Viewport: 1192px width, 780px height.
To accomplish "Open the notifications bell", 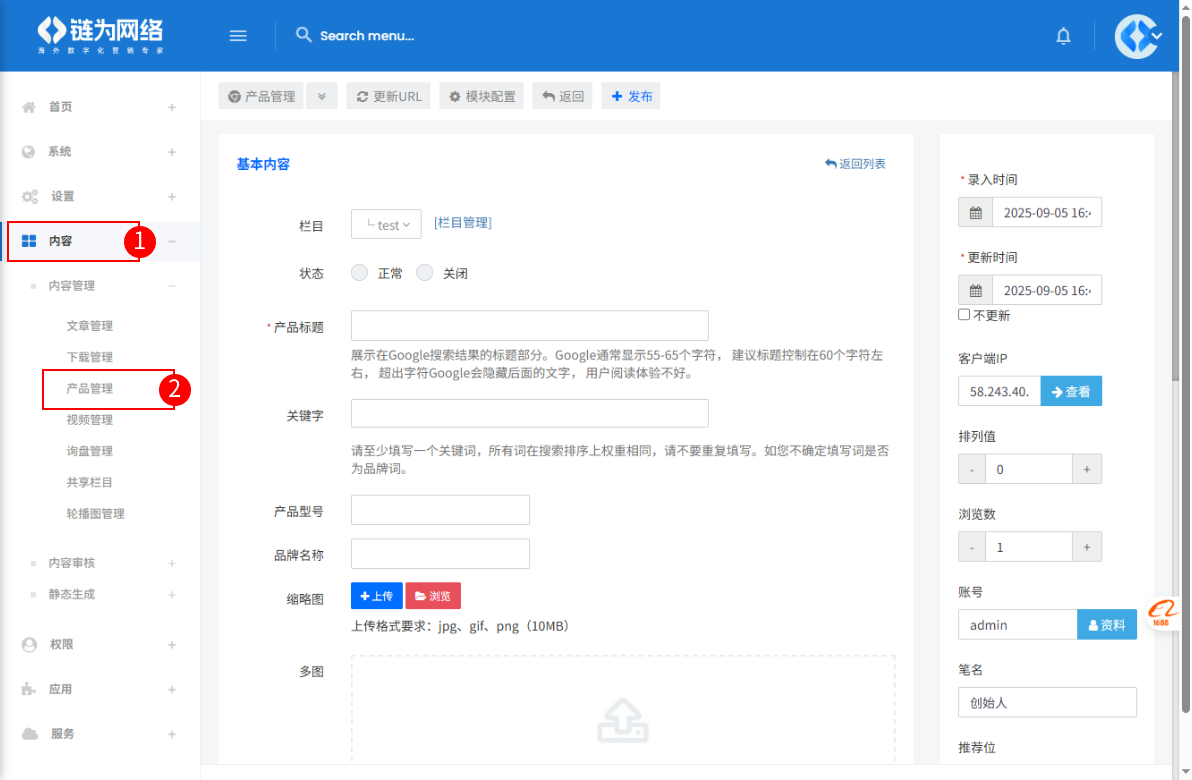I will [x=1063, y=36].
